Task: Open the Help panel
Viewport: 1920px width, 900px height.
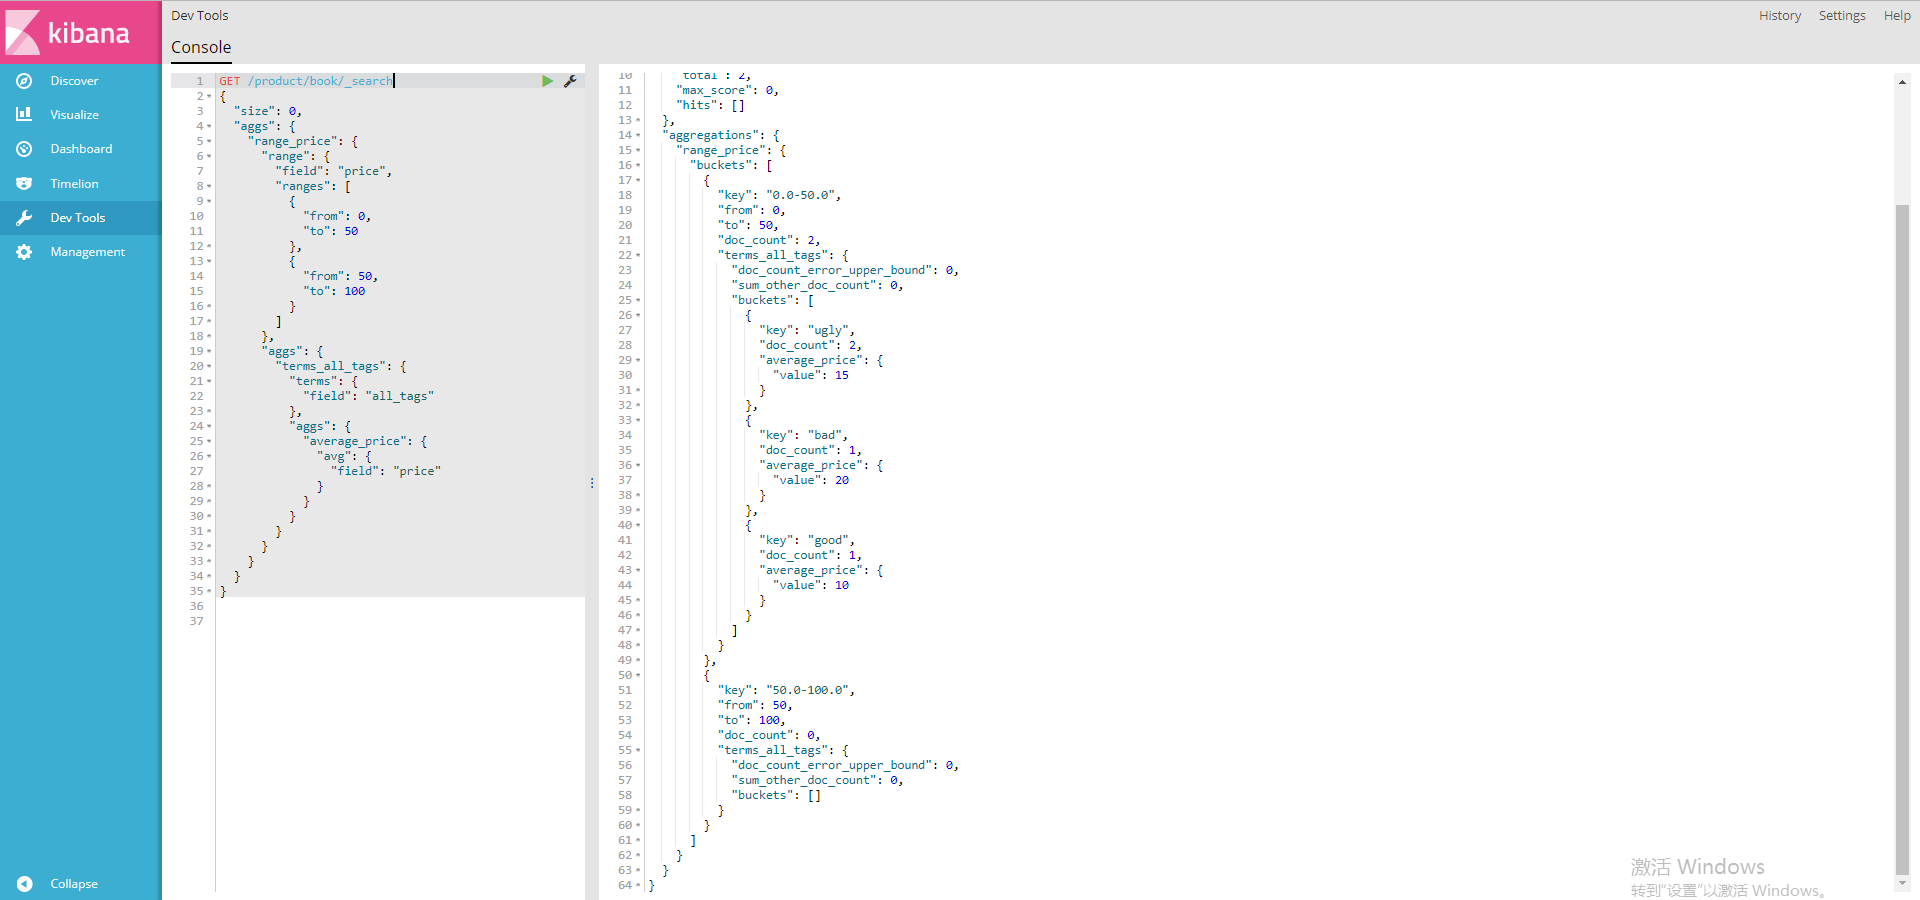Action: (x=1897, y=16)
